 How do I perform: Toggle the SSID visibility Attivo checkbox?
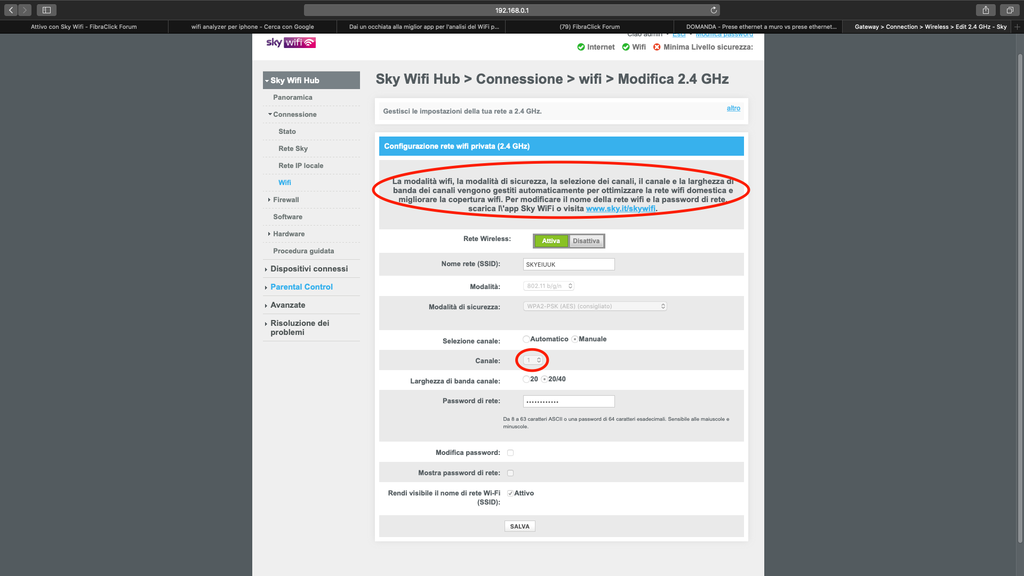coord(510,493)
